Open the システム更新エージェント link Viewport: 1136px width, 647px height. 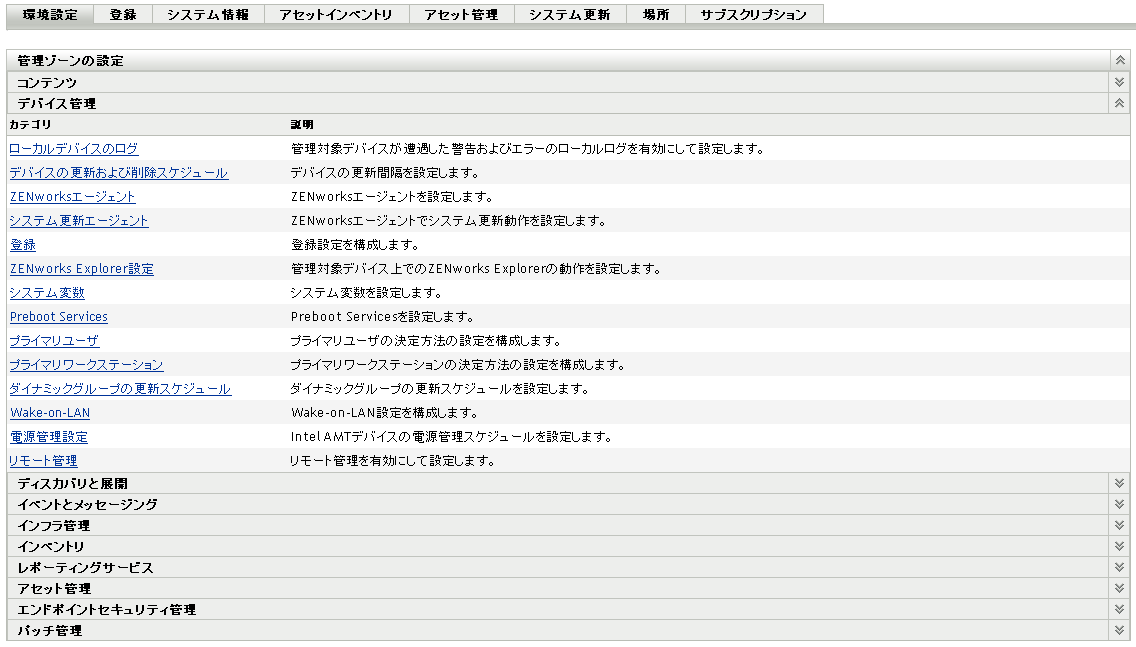click(x=78, y=220)
